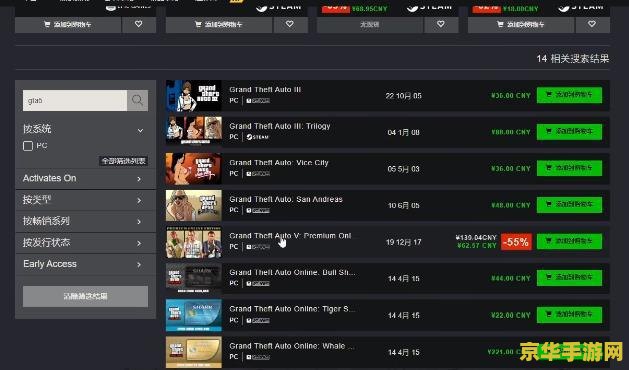Click the -55% discount badge
Viewport: 629px width, 370px height.
tap(516, 242)
